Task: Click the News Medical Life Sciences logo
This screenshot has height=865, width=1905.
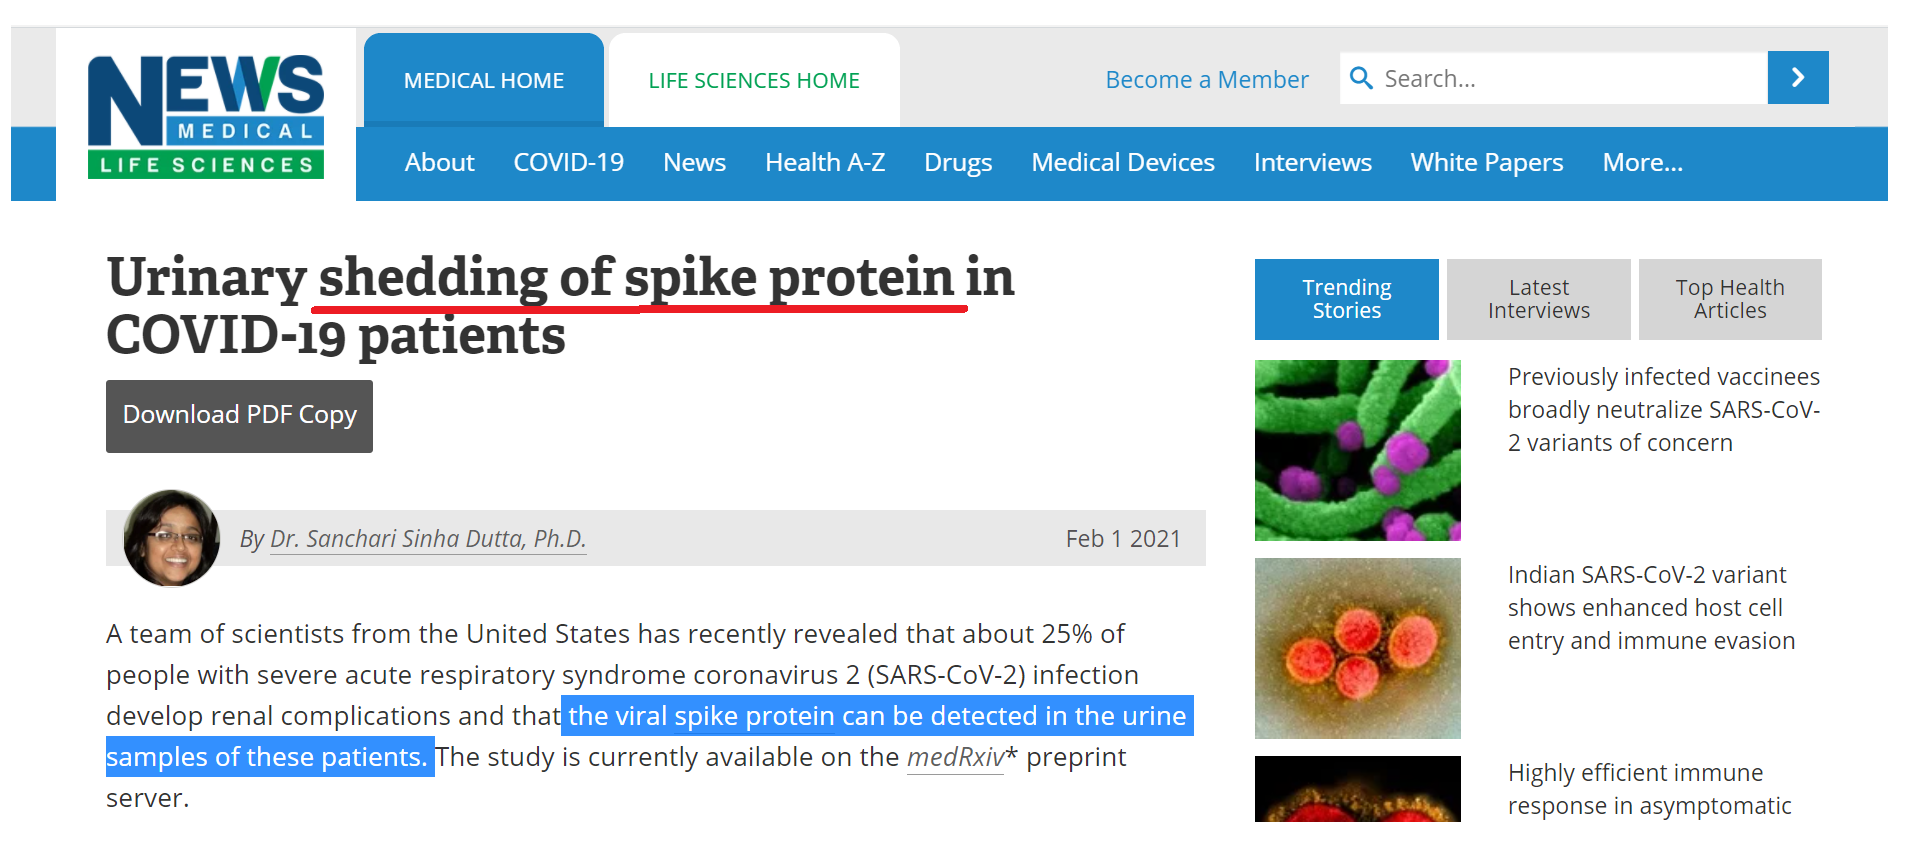Action: coord(206,116)
